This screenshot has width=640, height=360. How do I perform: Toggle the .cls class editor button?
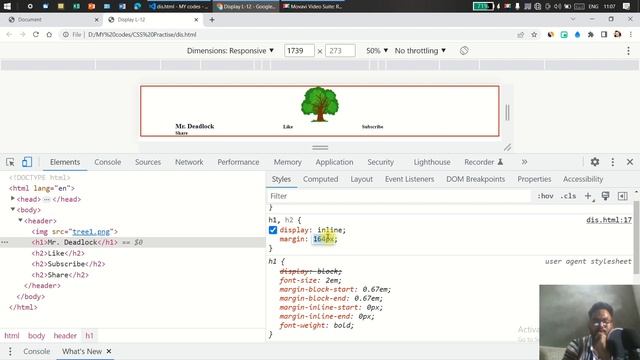[x=568, y=196]
